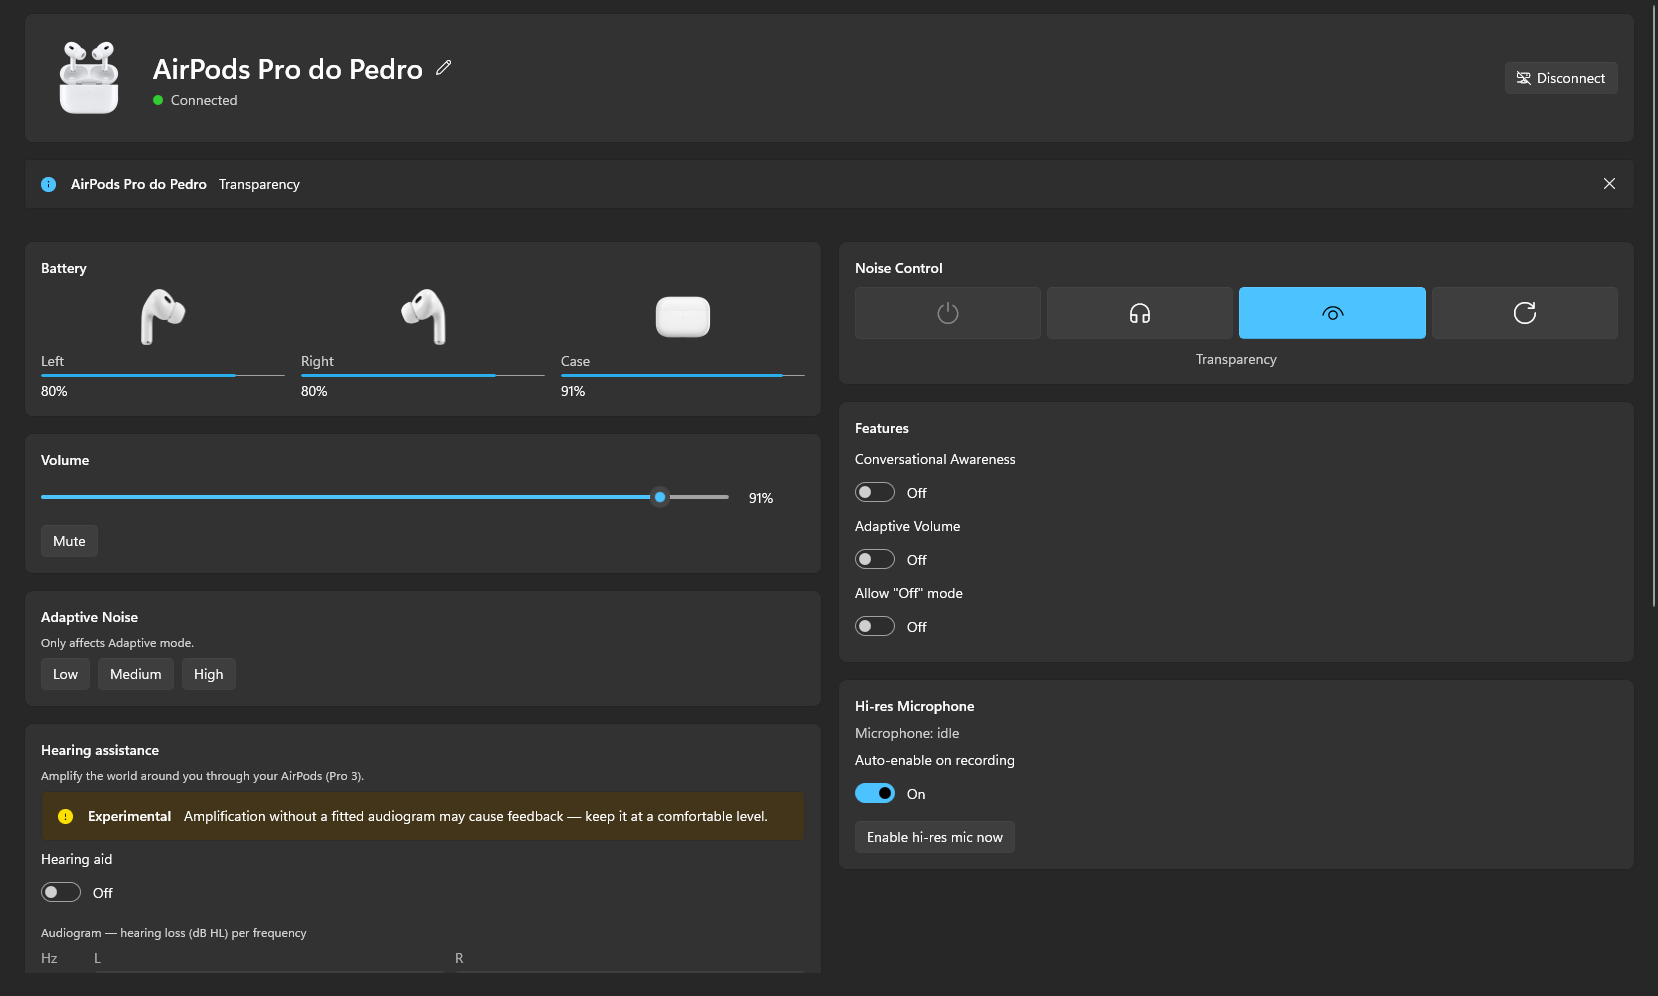This screenshot has width=1658, height=996.
Task: Click the "Hearing assistance" section heading
Action: click(100, 750)
